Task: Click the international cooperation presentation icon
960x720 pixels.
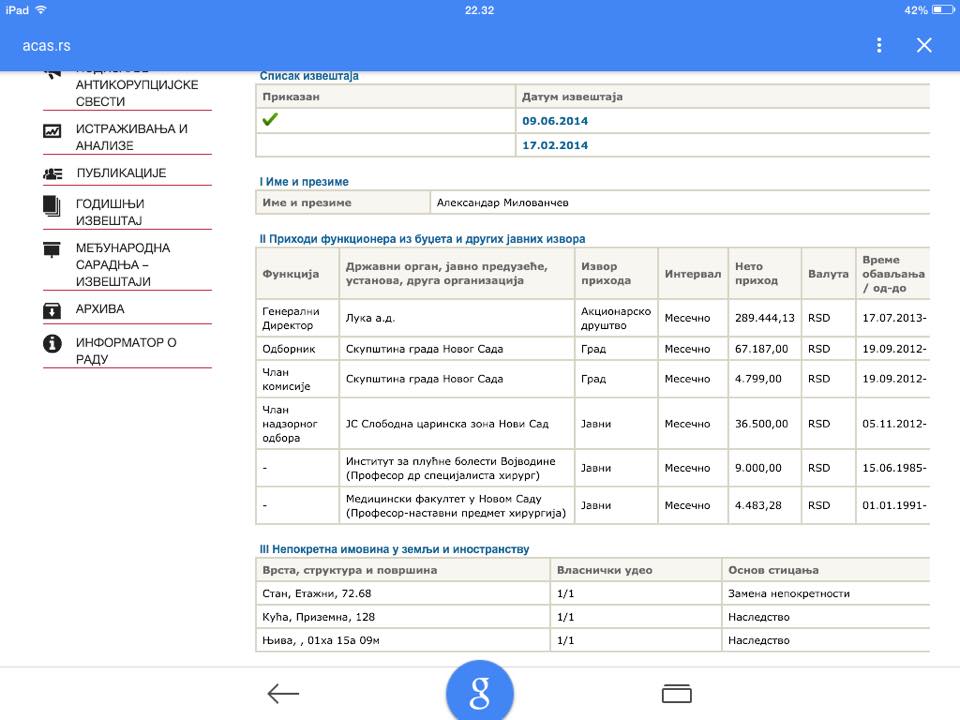Action: [52, 249]
